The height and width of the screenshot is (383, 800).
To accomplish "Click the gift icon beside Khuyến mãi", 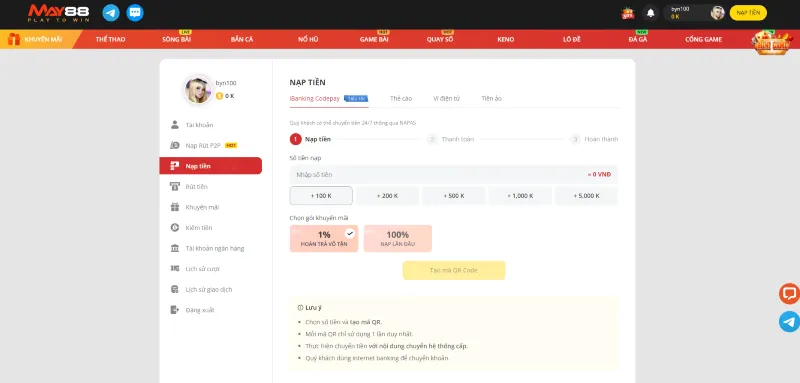I will tap(175, 207).
